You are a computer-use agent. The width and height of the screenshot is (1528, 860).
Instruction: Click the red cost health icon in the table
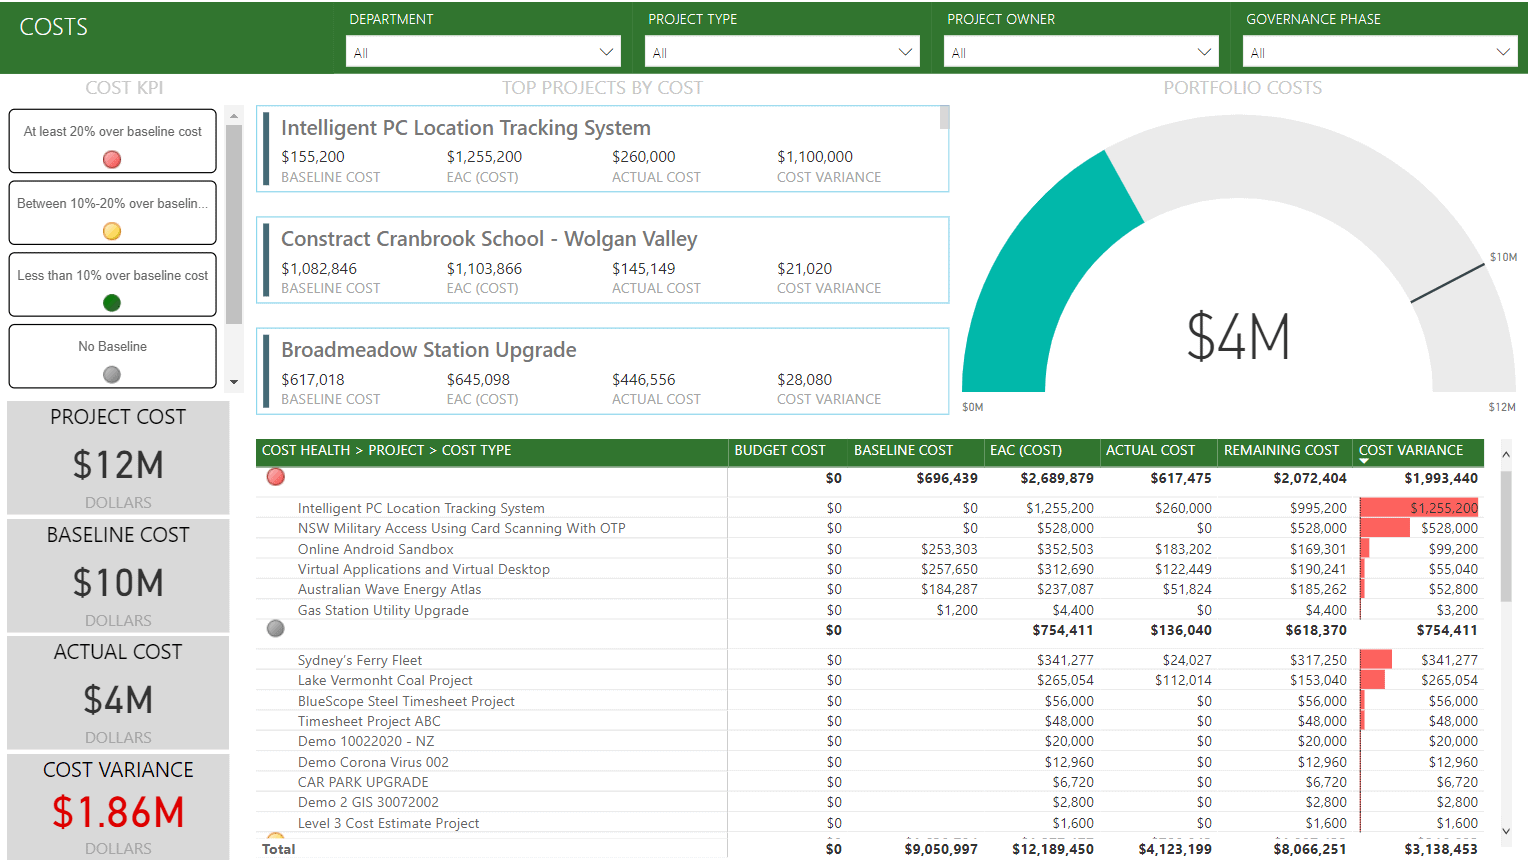tap(275, 478)
